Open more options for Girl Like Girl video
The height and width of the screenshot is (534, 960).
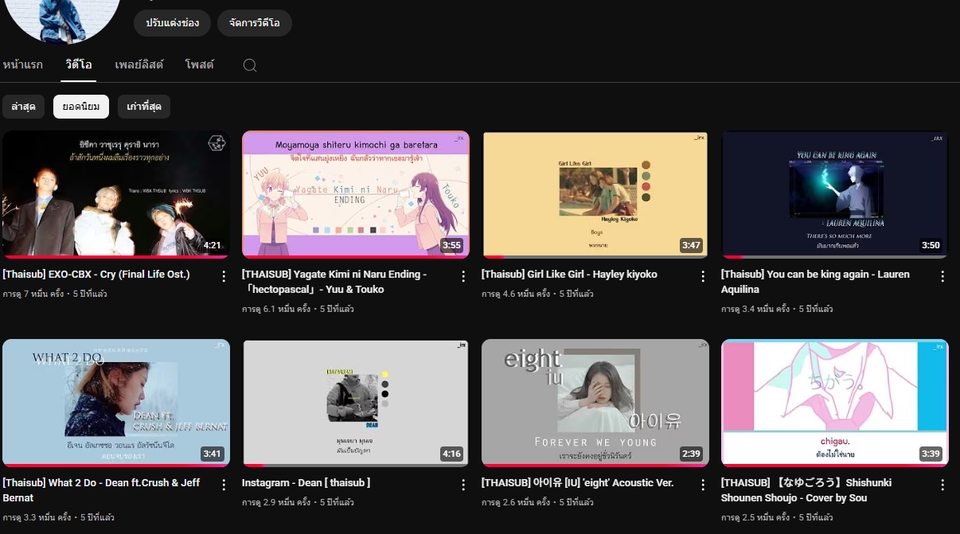[702, 276]
